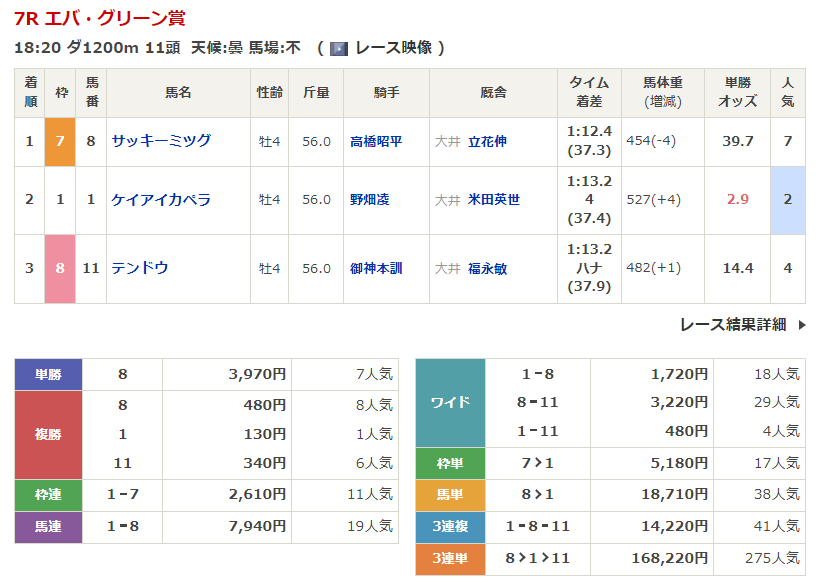Click the 1,720円 wide payout
818x584 pixels.
[x=679, y=374]
